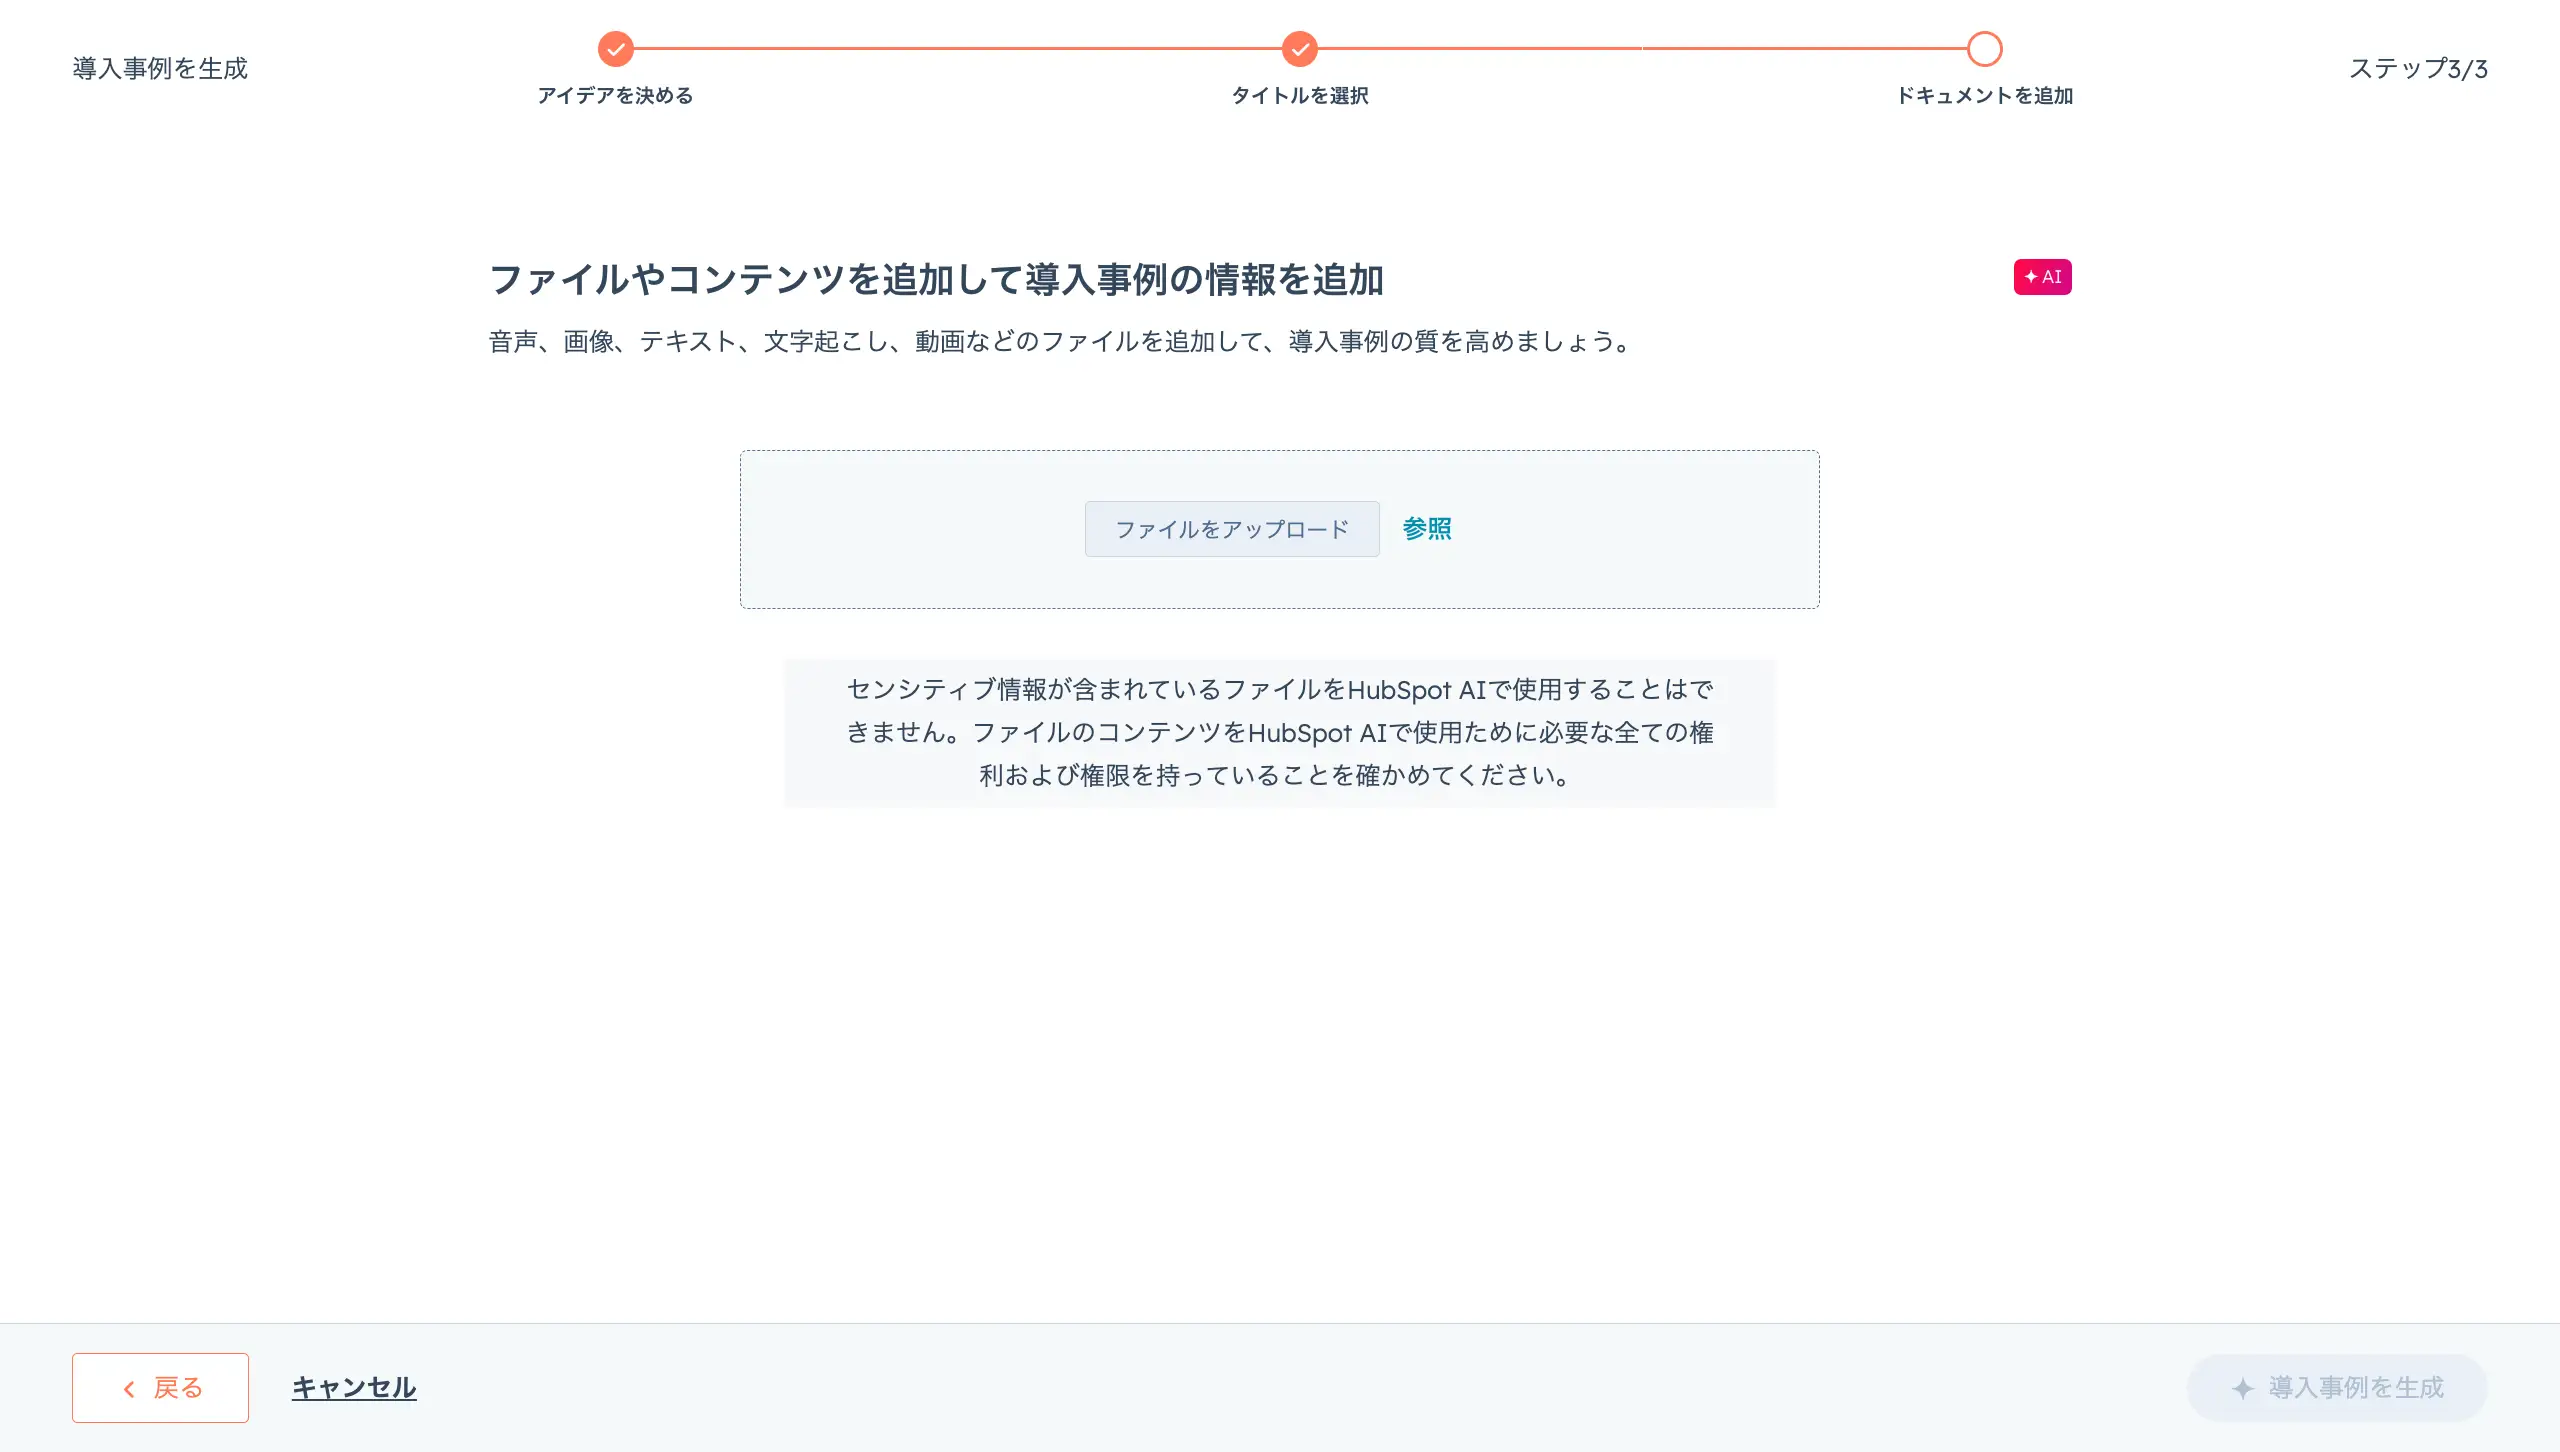Click the empty circle for ドキュメントを追加 step

pyautogui.click(x=1984, y=48)
